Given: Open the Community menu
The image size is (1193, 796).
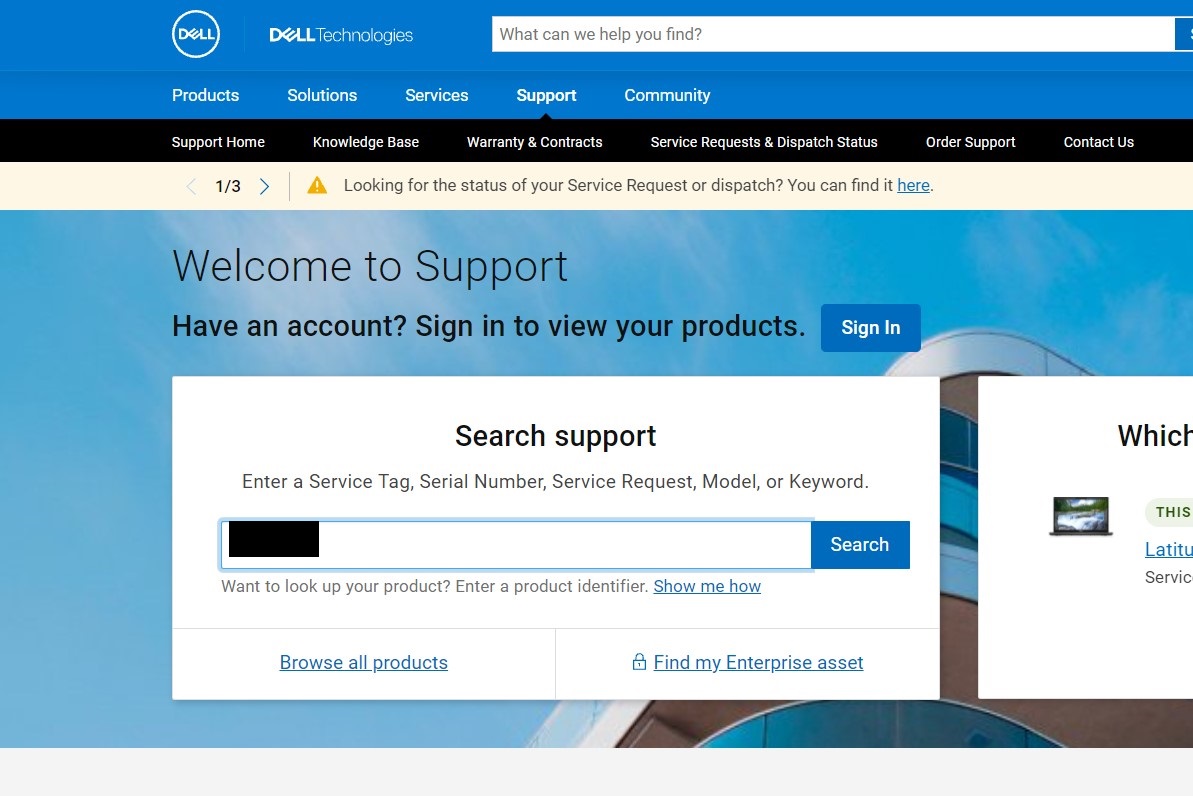Looking at the screenshot, I should pyautogui.click(x=667, y=95).
